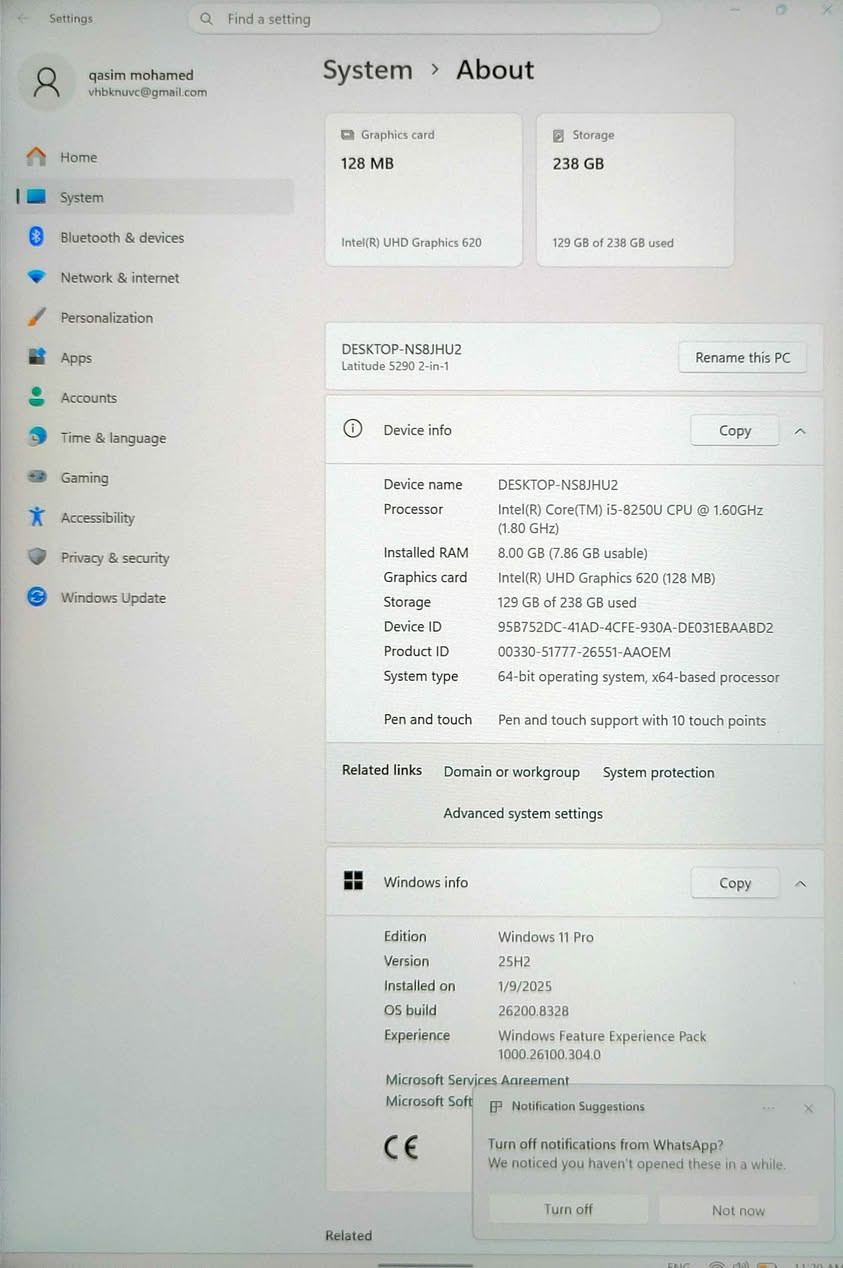The height and width of the screenshot is (1268, 843).
Task: Click Pen and touch support value text
Action: 631,720
